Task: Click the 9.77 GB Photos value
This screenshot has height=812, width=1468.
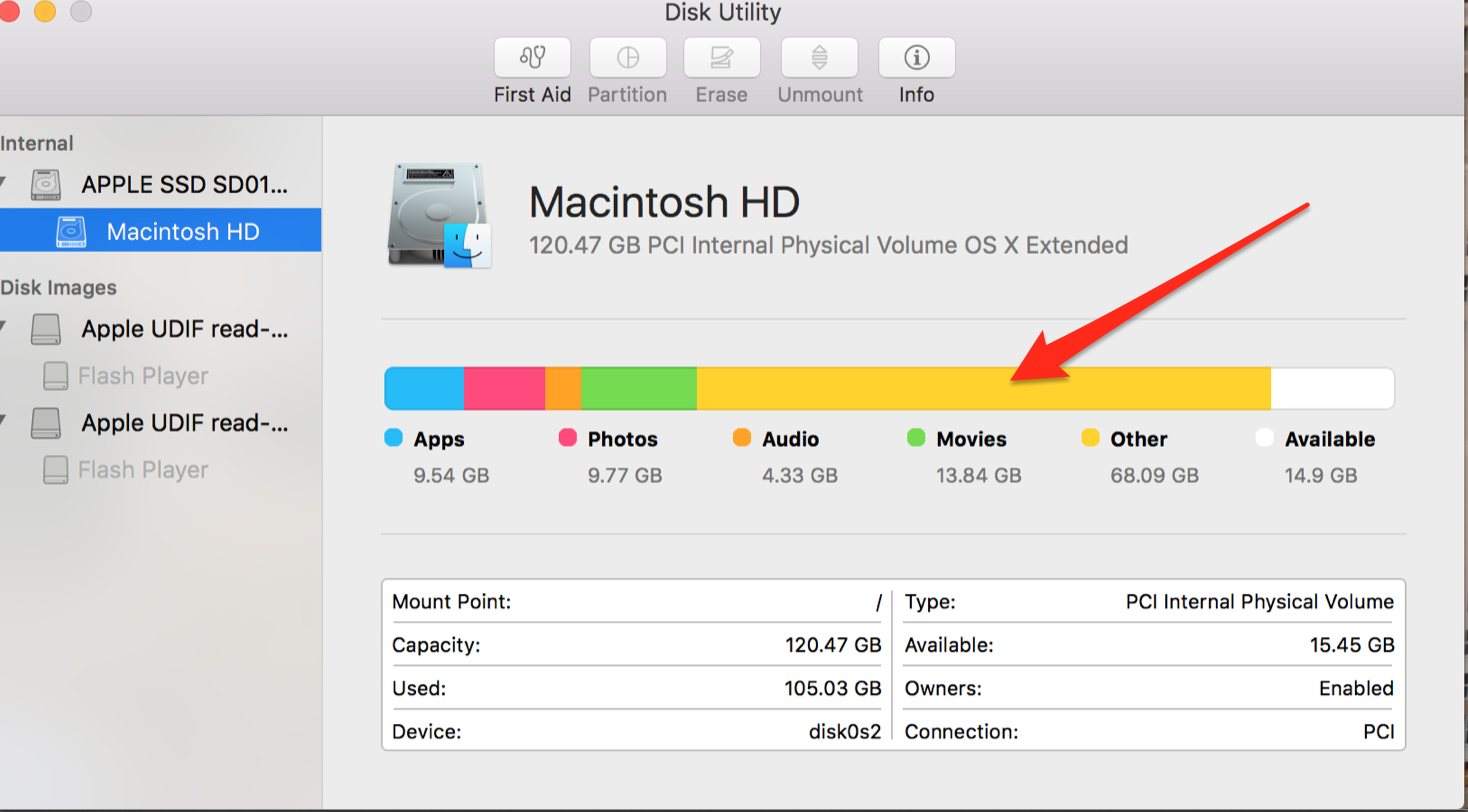Action: point(625,475)
